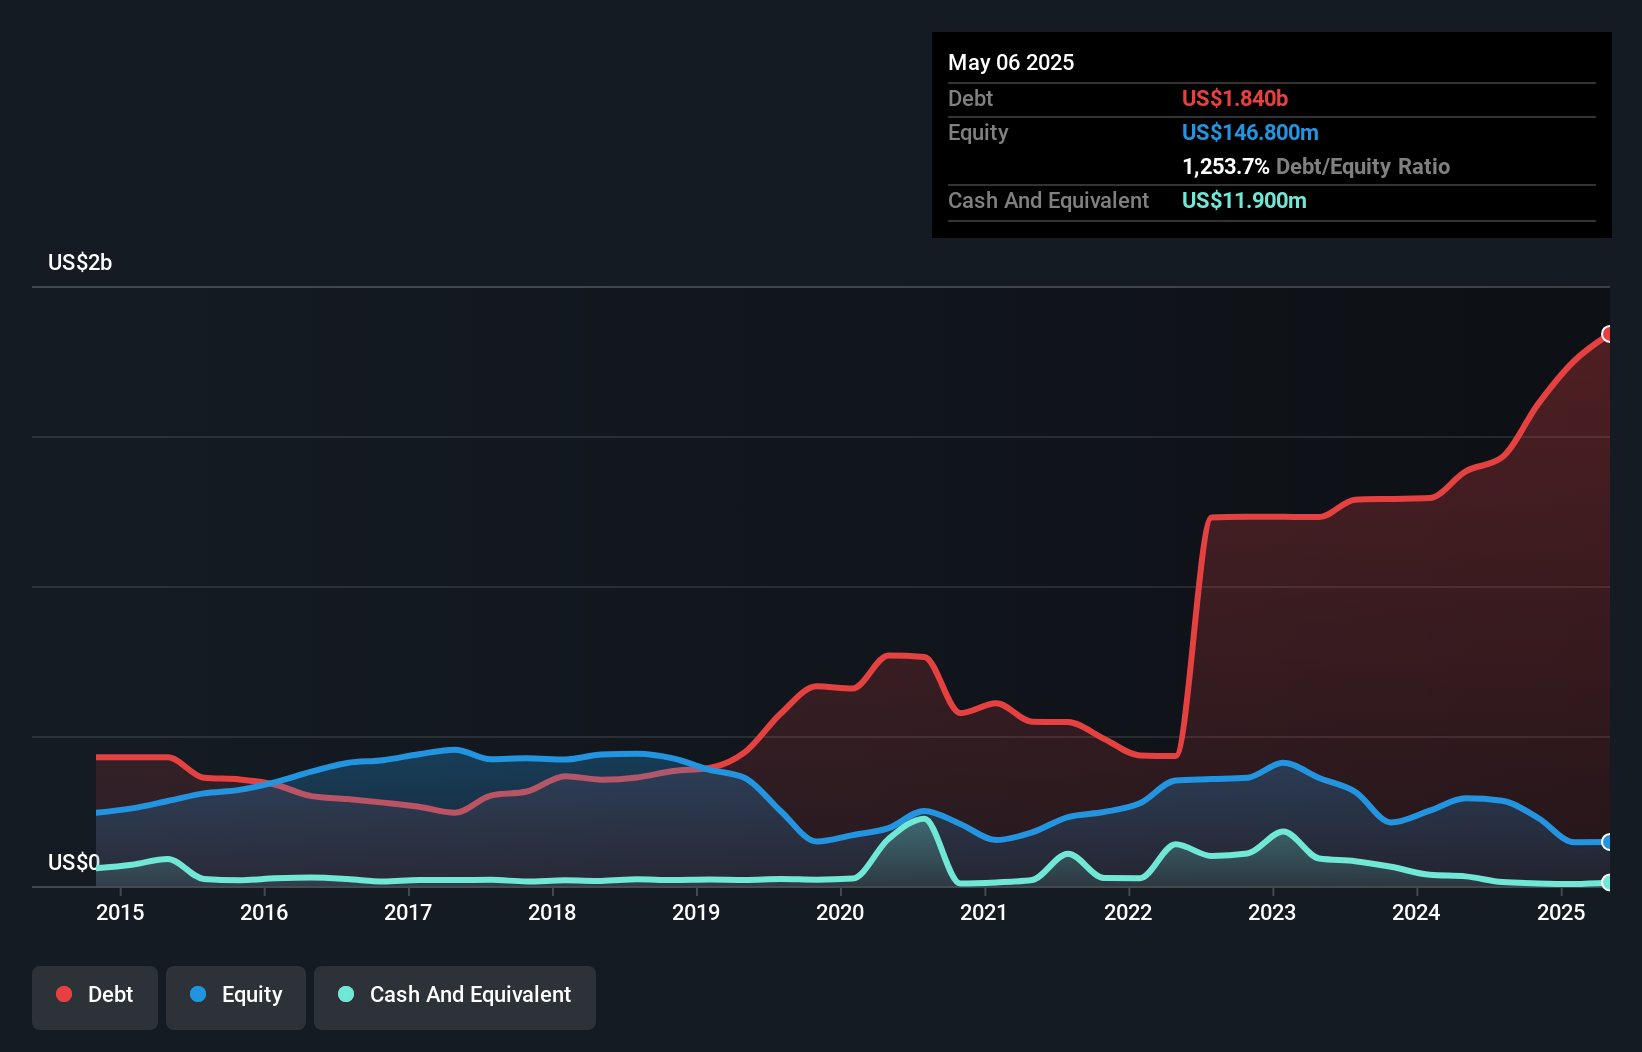The width and height of the screenshot is (1642, 1052).
Task: Click the US$2b y-axis label
Action: coord(80,263)
